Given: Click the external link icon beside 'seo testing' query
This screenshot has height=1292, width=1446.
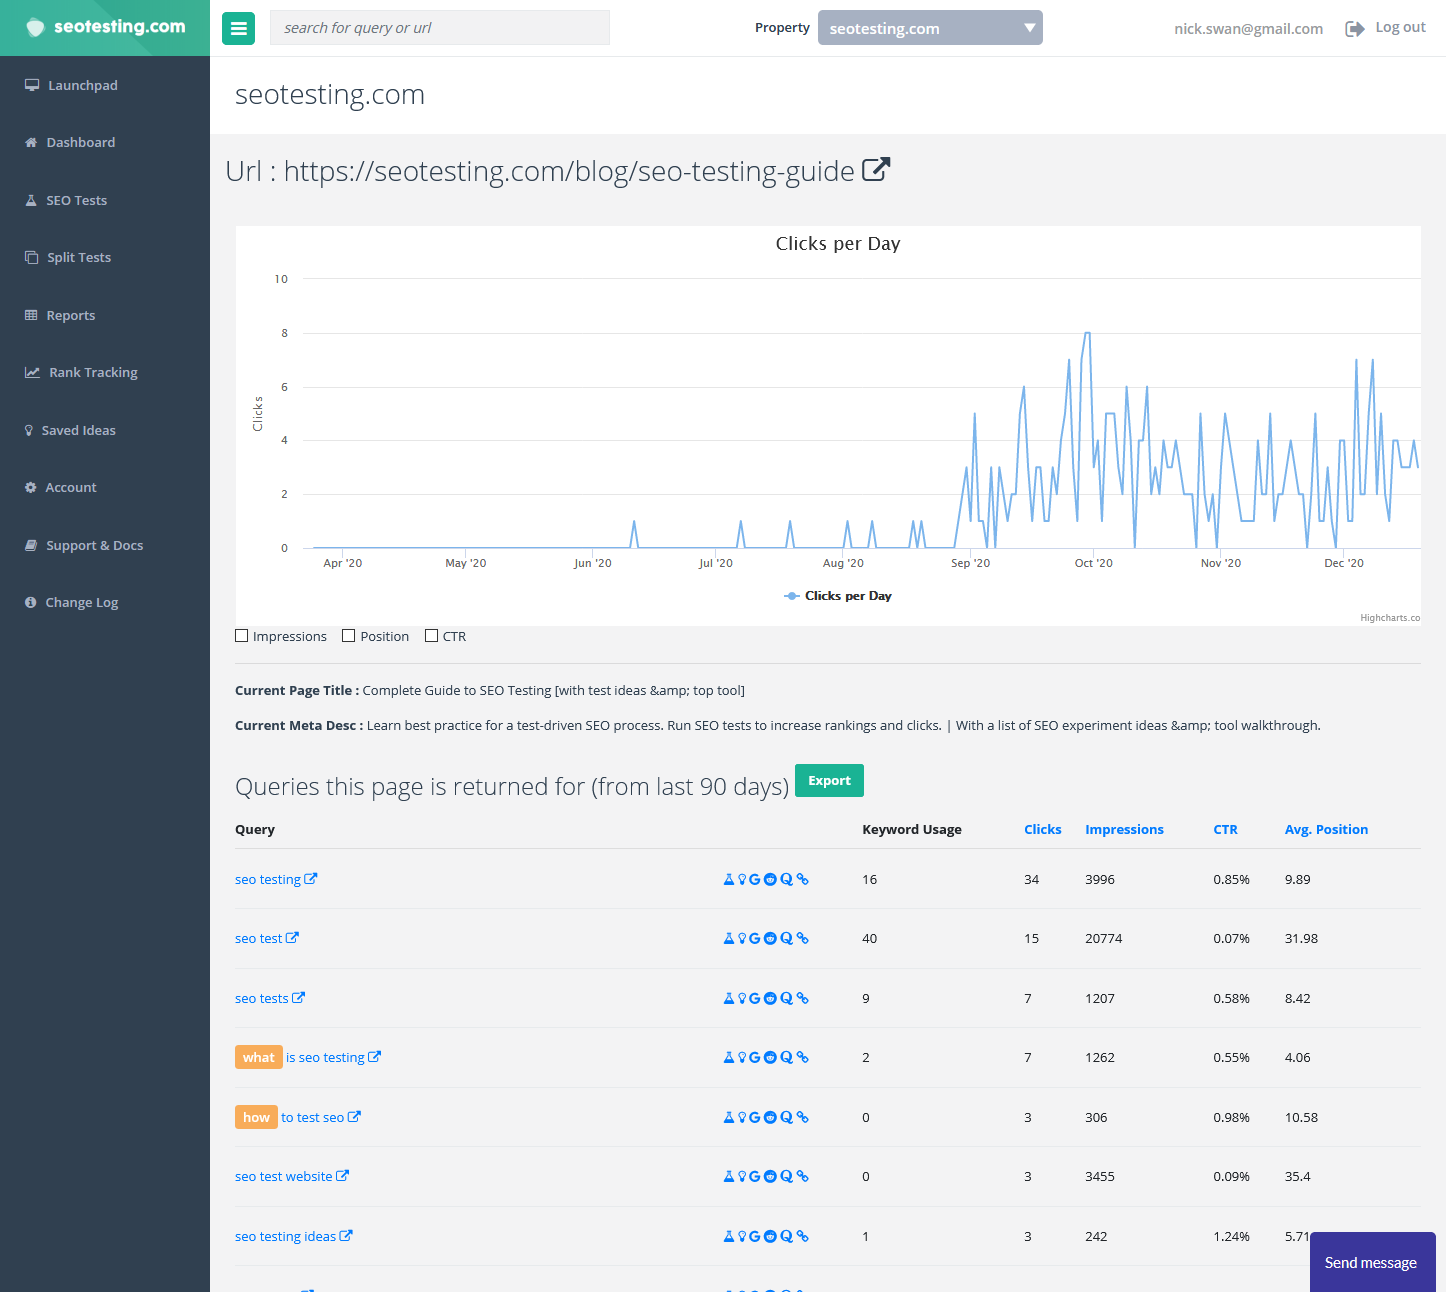Looking at the screenshot, I should point(311,879).
